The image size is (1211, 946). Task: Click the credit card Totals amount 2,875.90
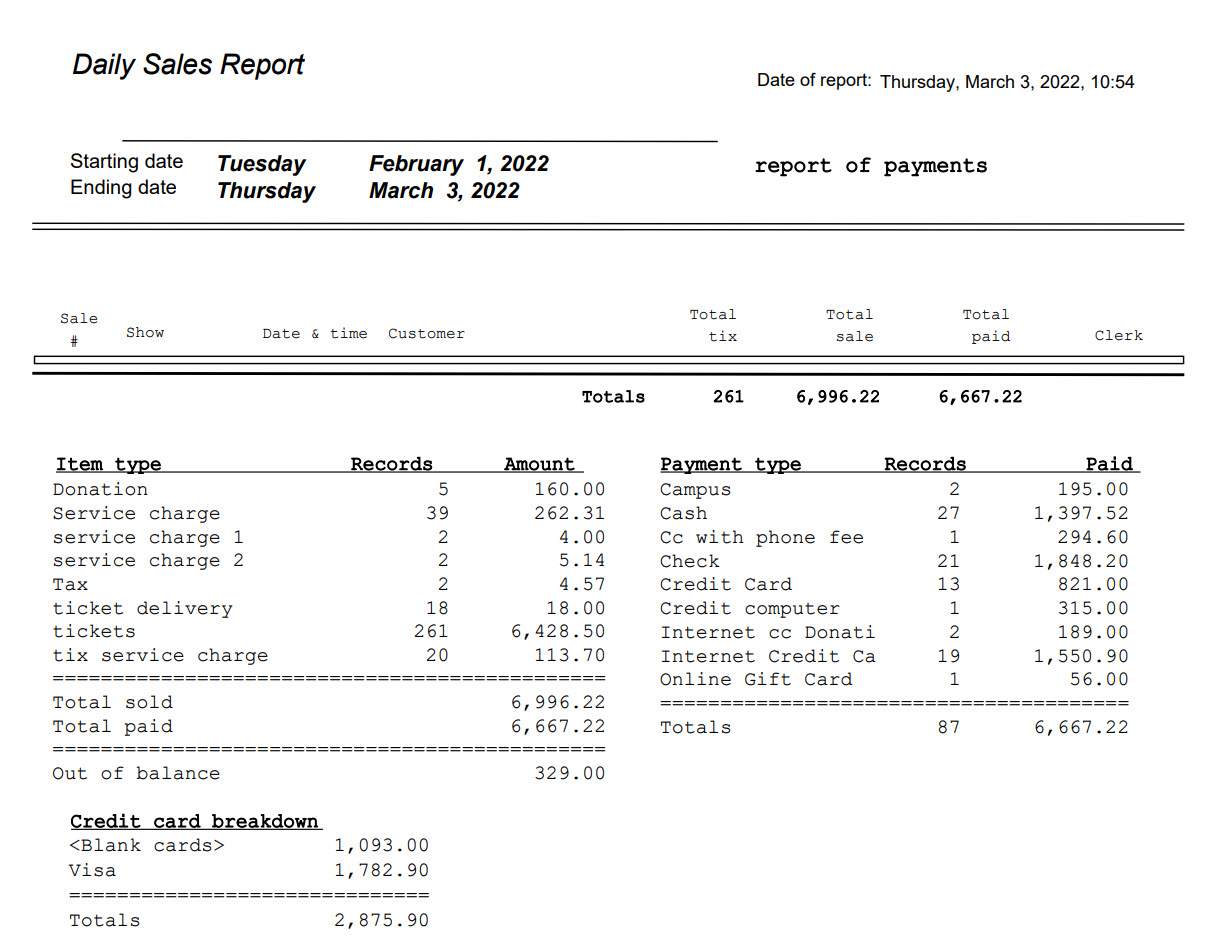coord(381,921)
